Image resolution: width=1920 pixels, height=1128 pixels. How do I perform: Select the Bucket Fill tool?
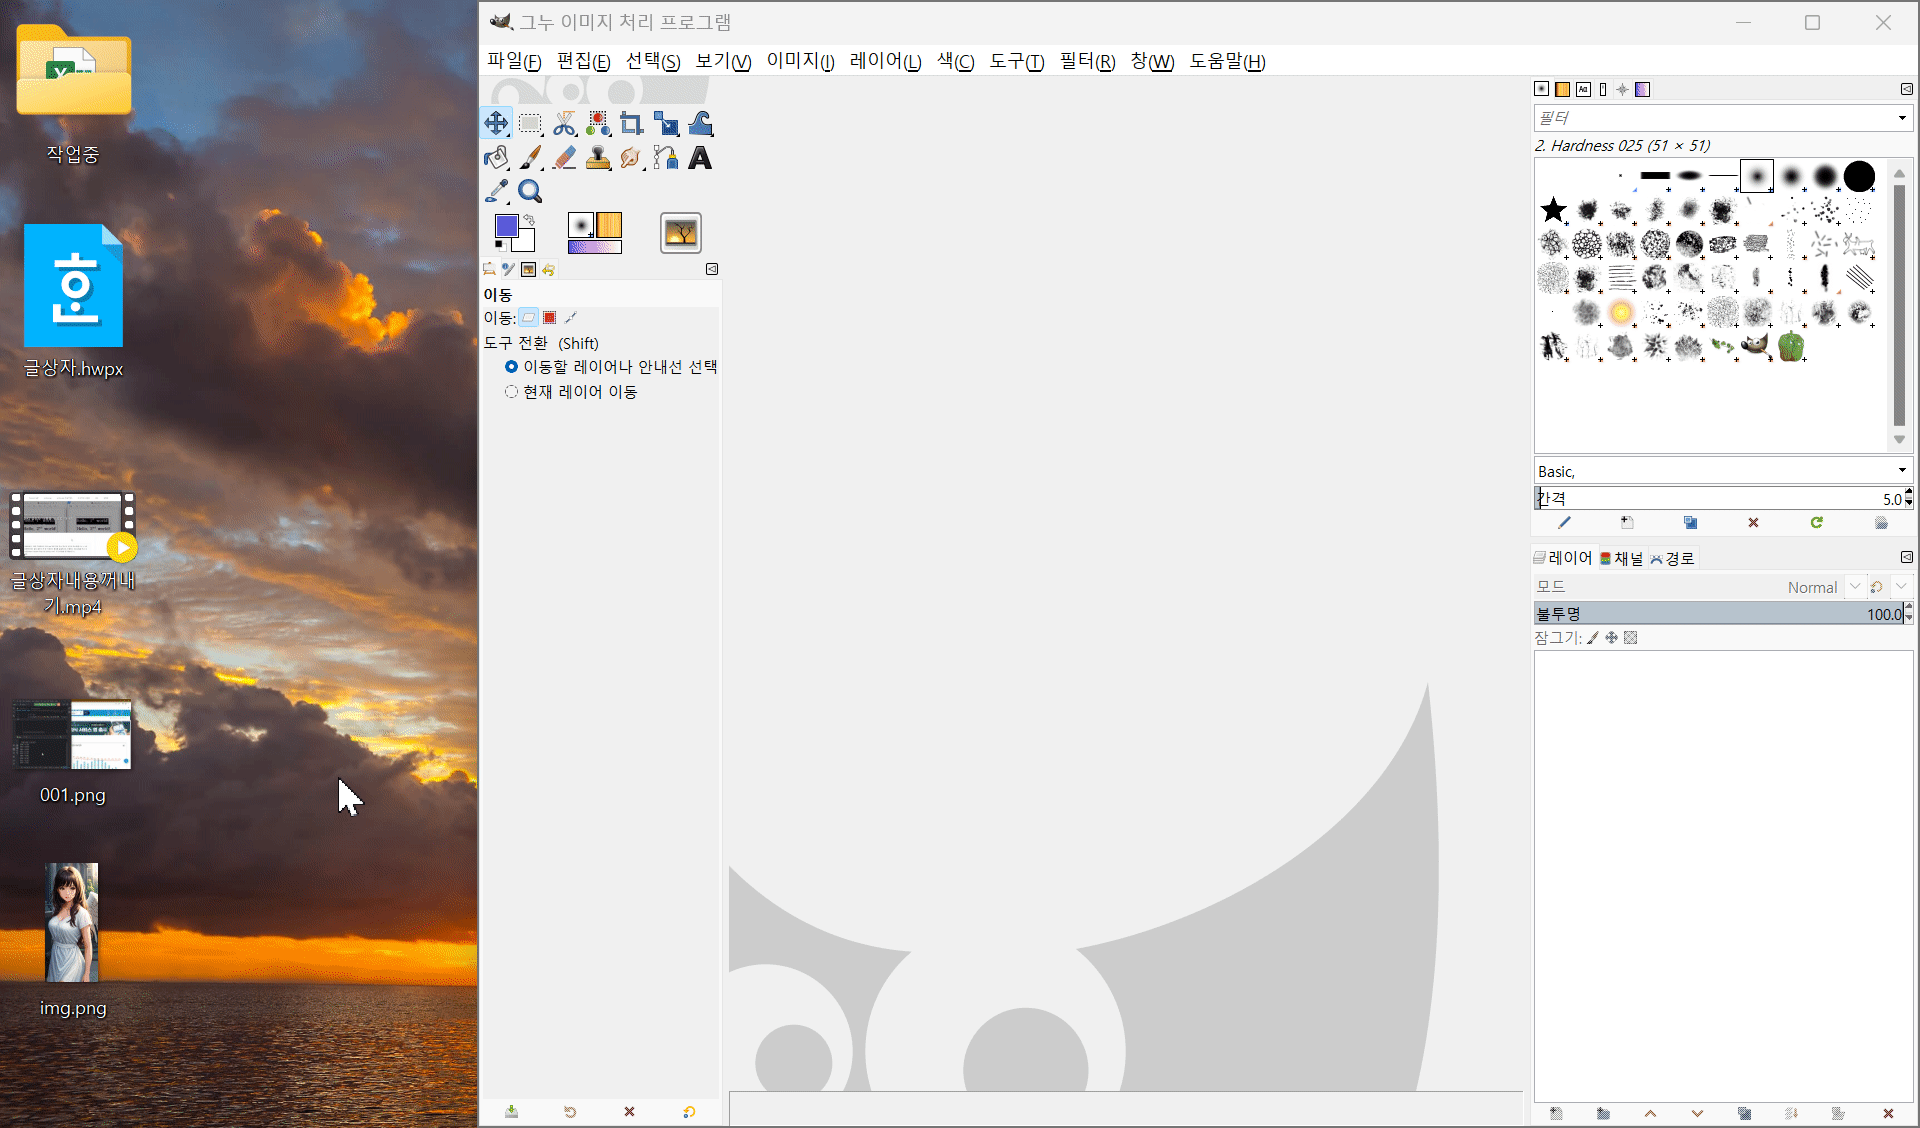point(496,158)
